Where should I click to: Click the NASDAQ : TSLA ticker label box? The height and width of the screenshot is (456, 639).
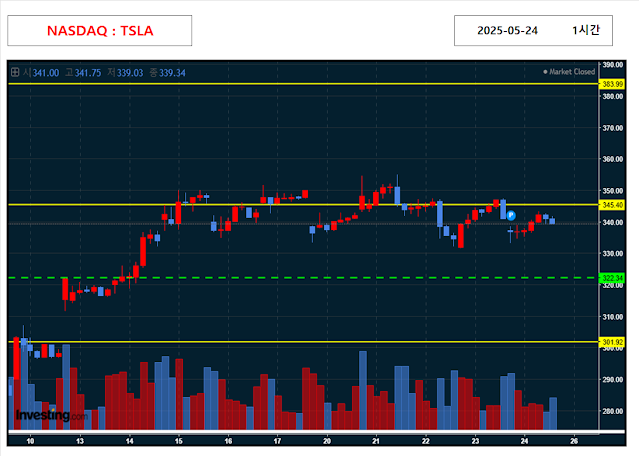click(99, 31)
